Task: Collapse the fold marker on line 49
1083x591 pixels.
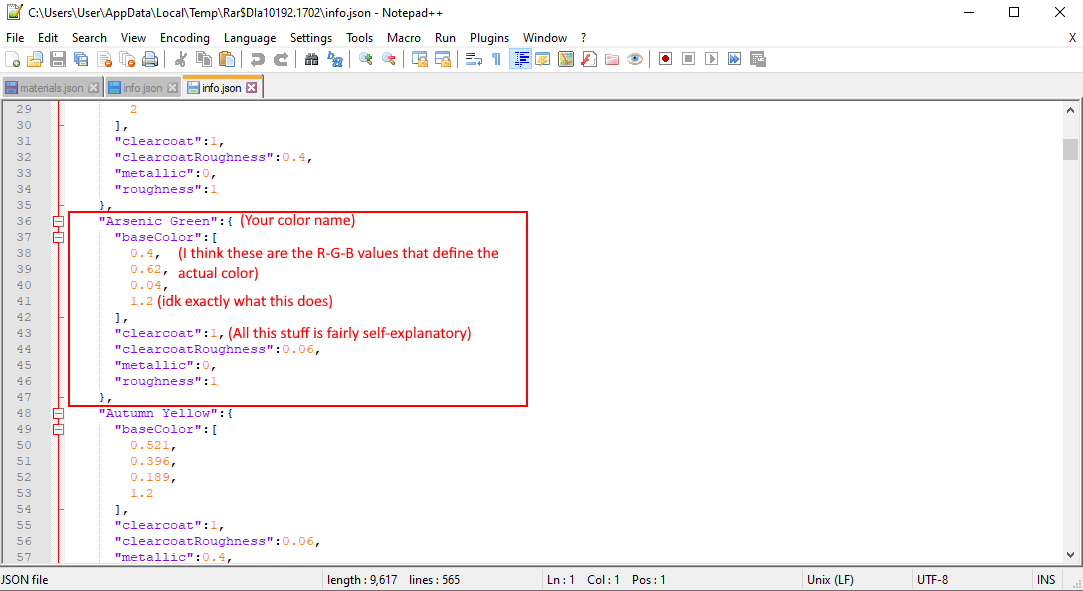Action: 59,429
